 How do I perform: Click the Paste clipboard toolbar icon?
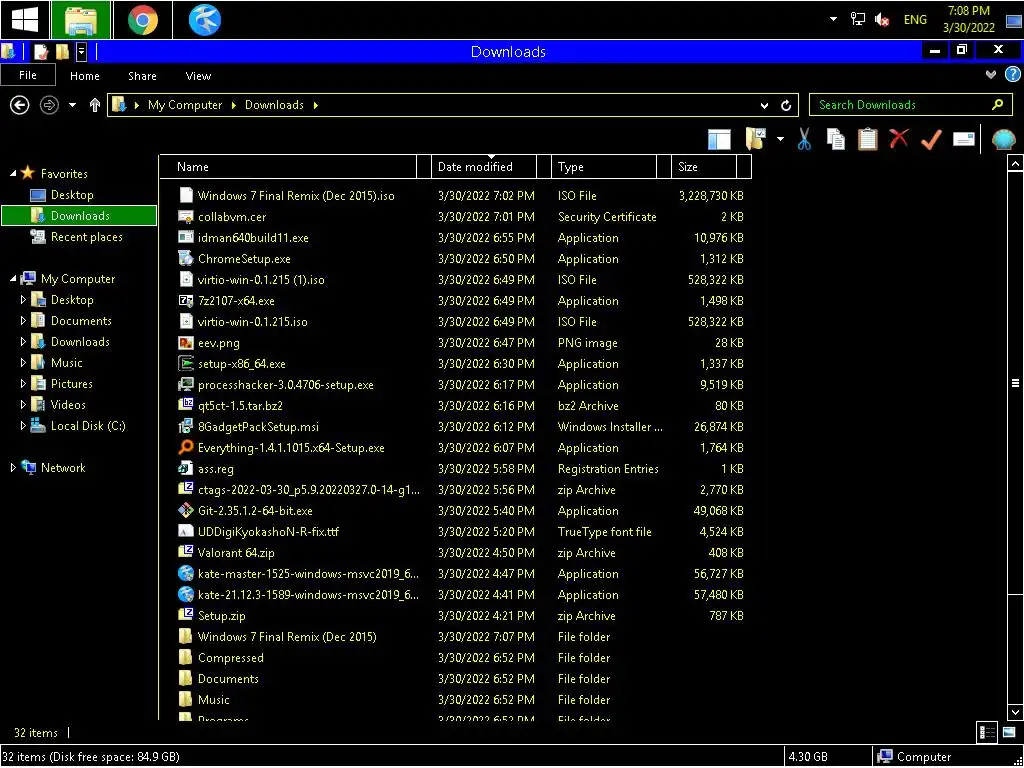[x=867, y=139]
